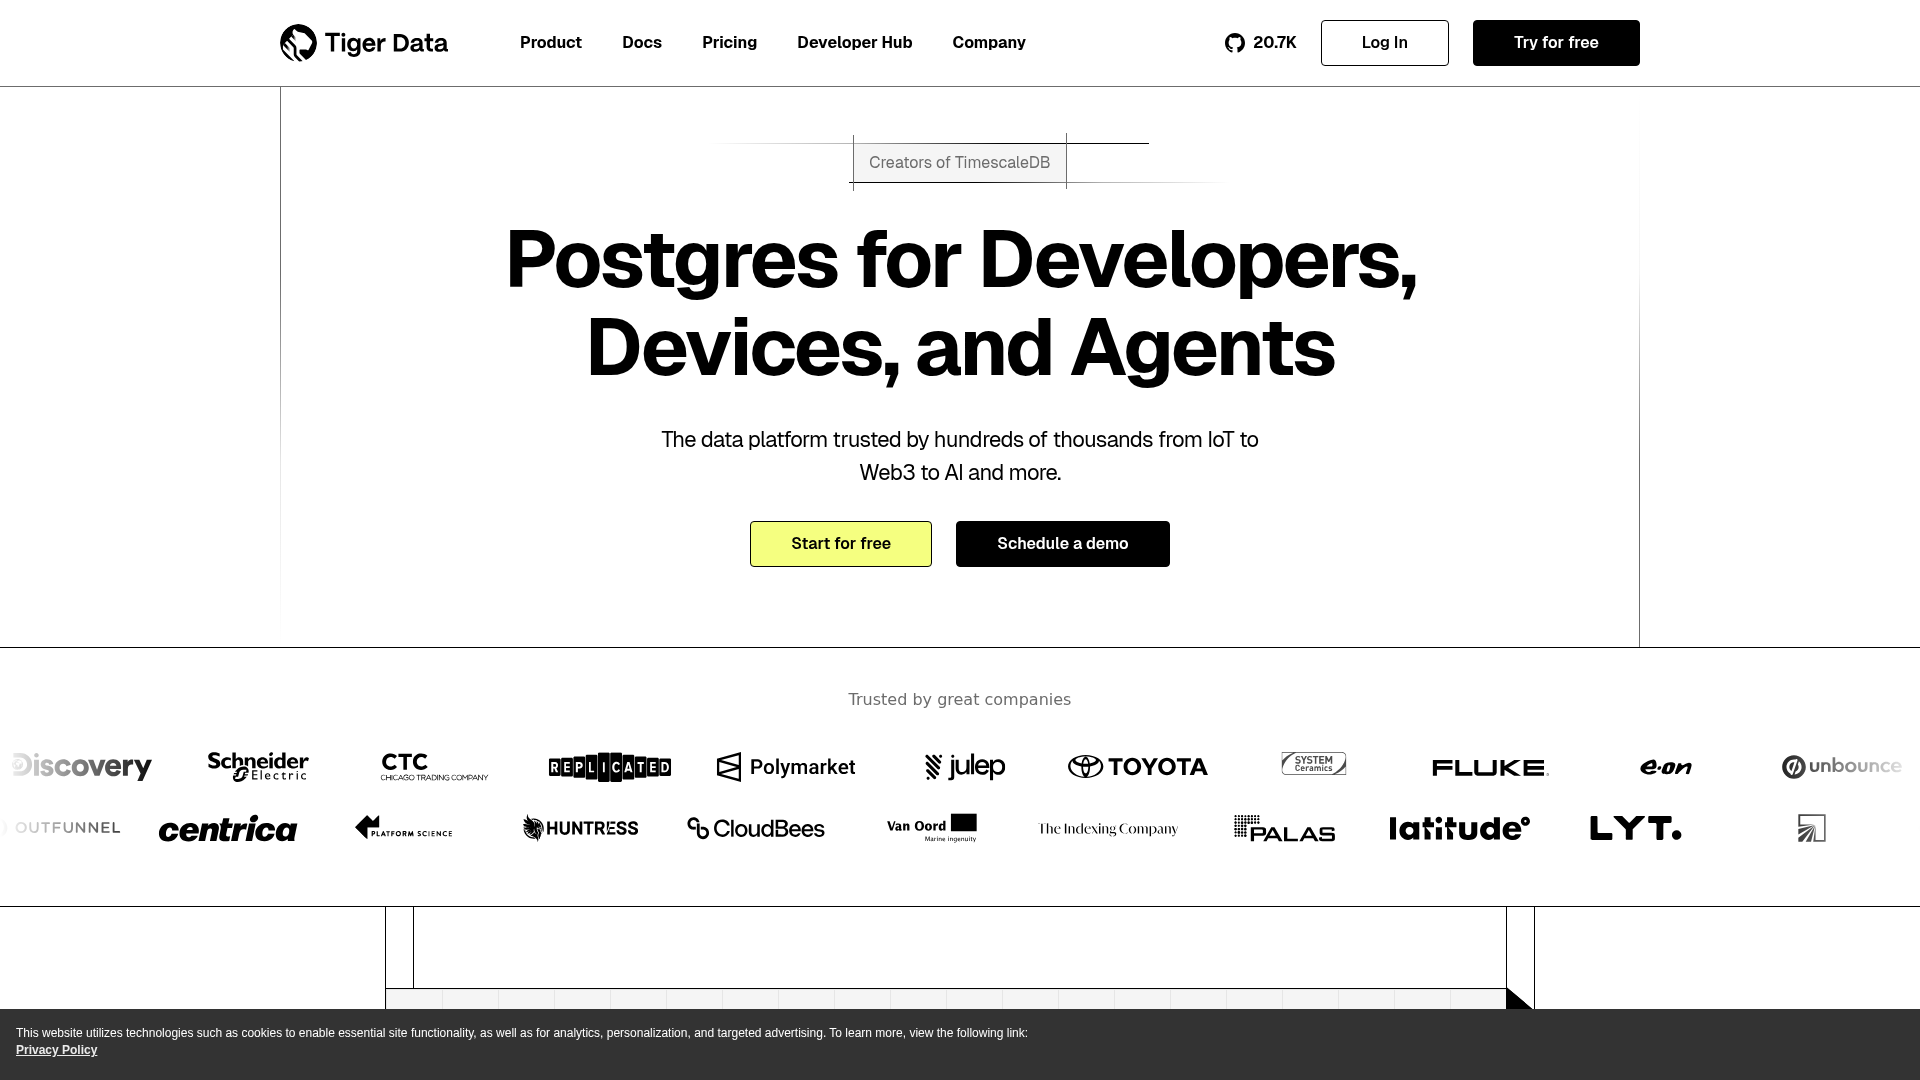Click the Huntress logo
The height and width of the screenshot is (1080, 1920).
coord(579,828)
